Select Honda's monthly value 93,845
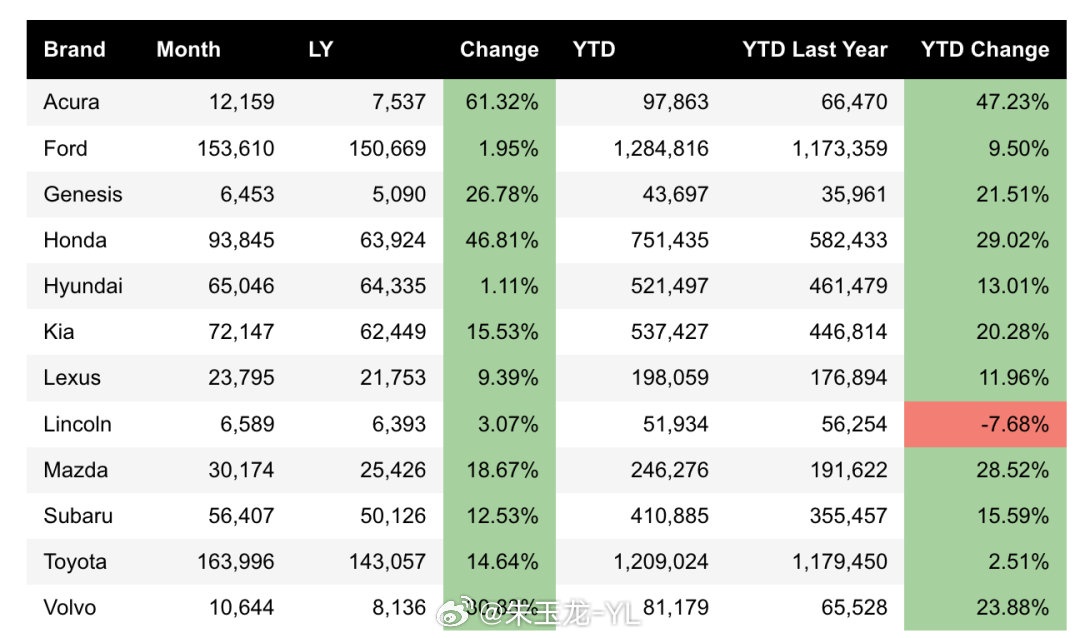Screen dimensions: 1080x638 (234, 240)
